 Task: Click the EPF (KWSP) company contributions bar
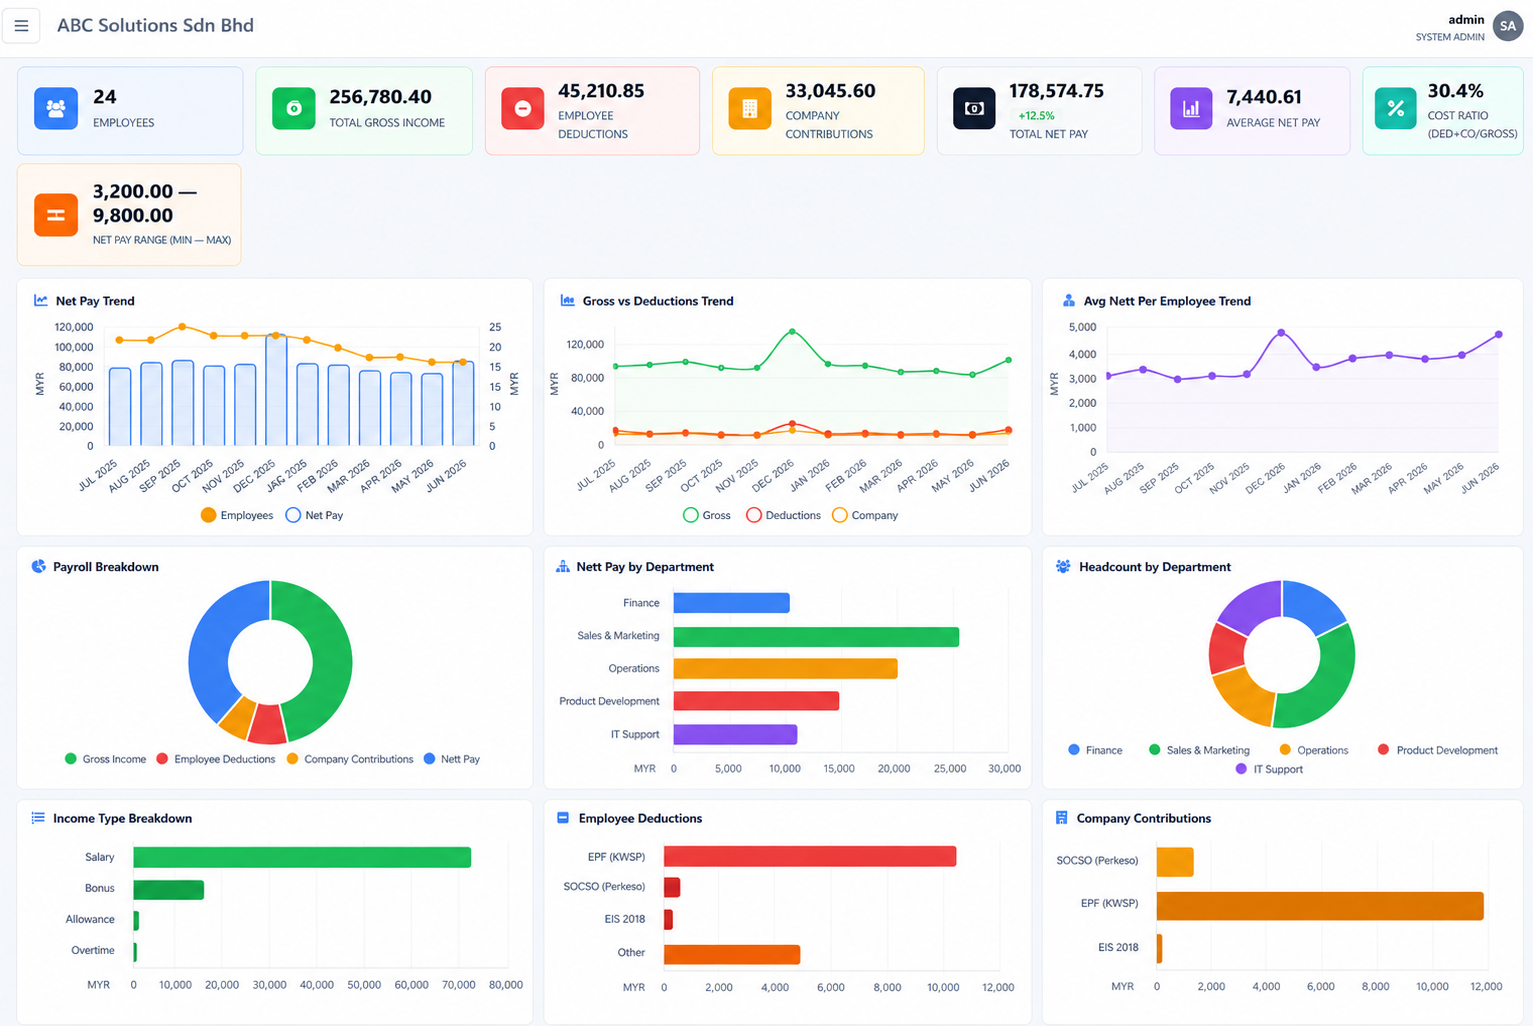click(1320, 906)
